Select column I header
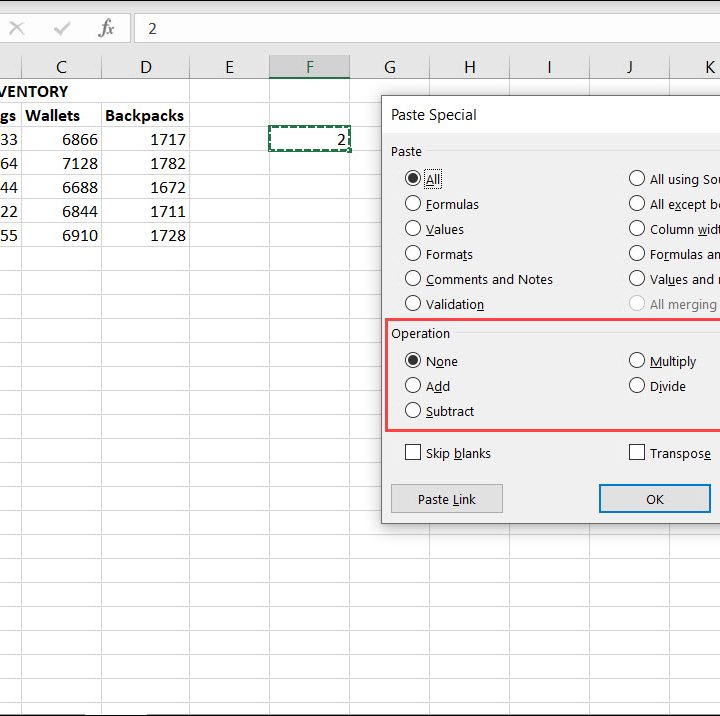The width and height of the screenshot is (720, 716). pyautogui.click(x=549, y=67)
